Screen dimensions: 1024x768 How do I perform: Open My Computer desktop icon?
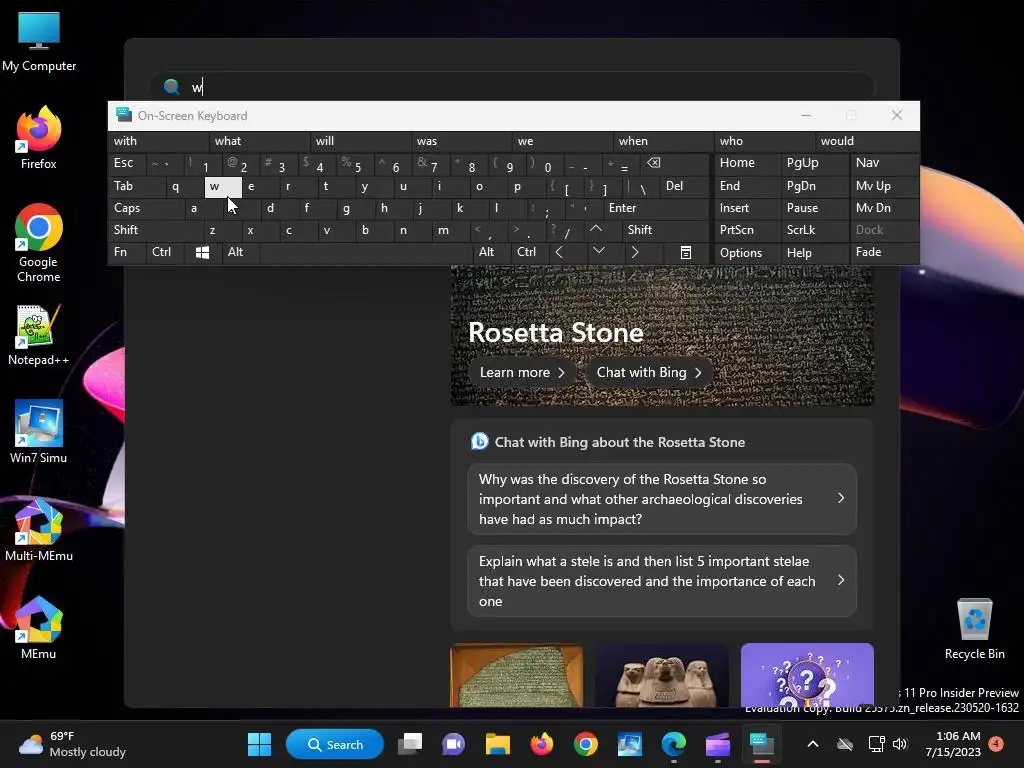(x=39, y=40)
